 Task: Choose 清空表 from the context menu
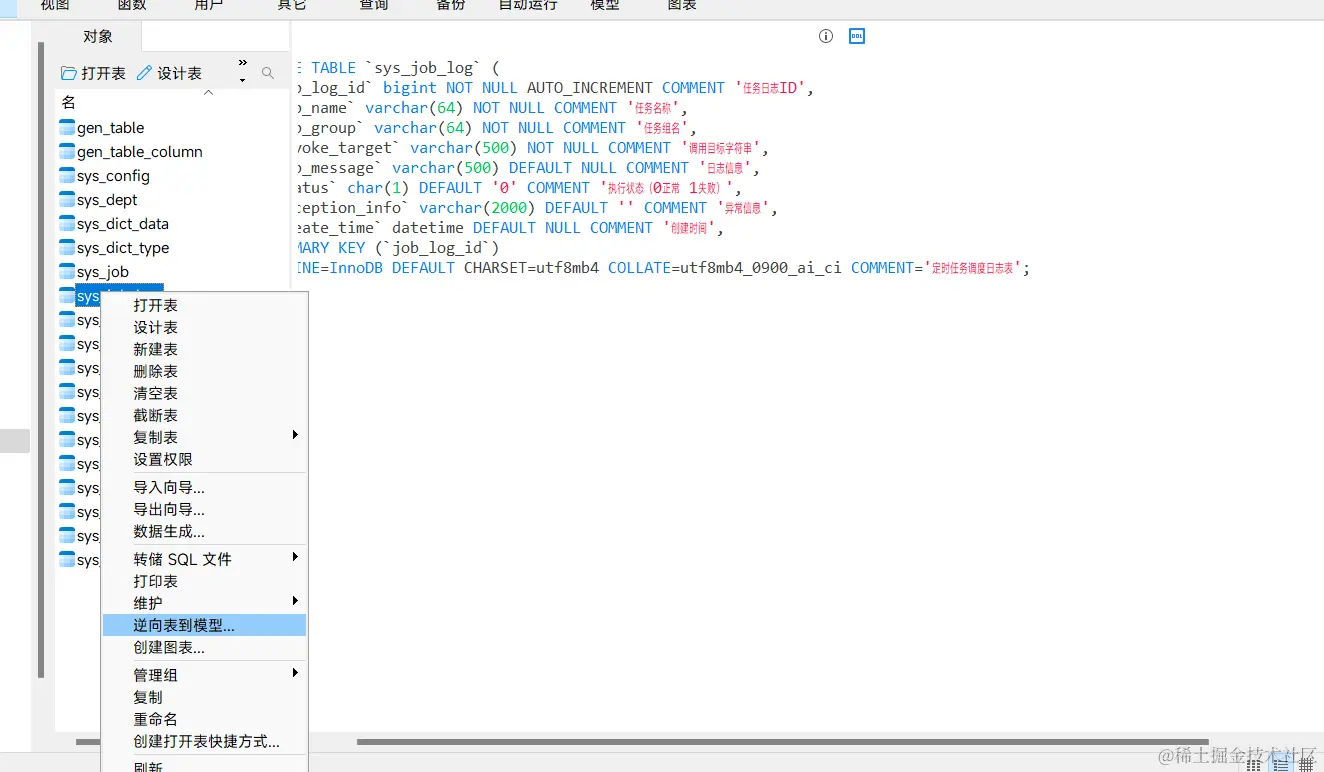click(x=205, y=393)
